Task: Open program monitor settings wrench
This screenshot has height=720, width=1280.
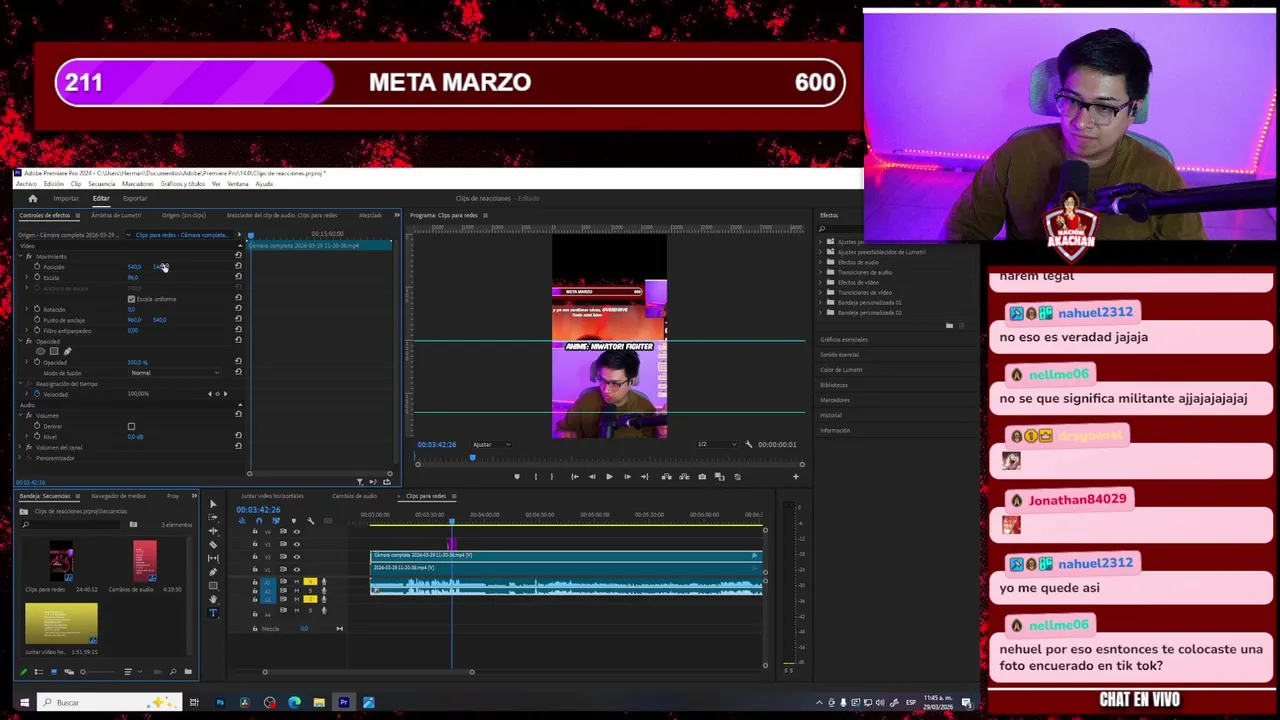Action: (x=749, y=444)
